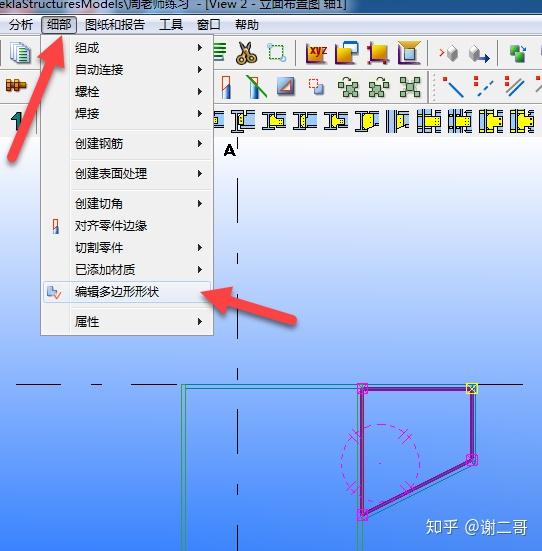542x551 pixels.
Task: Click the green cubes icon
Action: (x=518, y=53)
